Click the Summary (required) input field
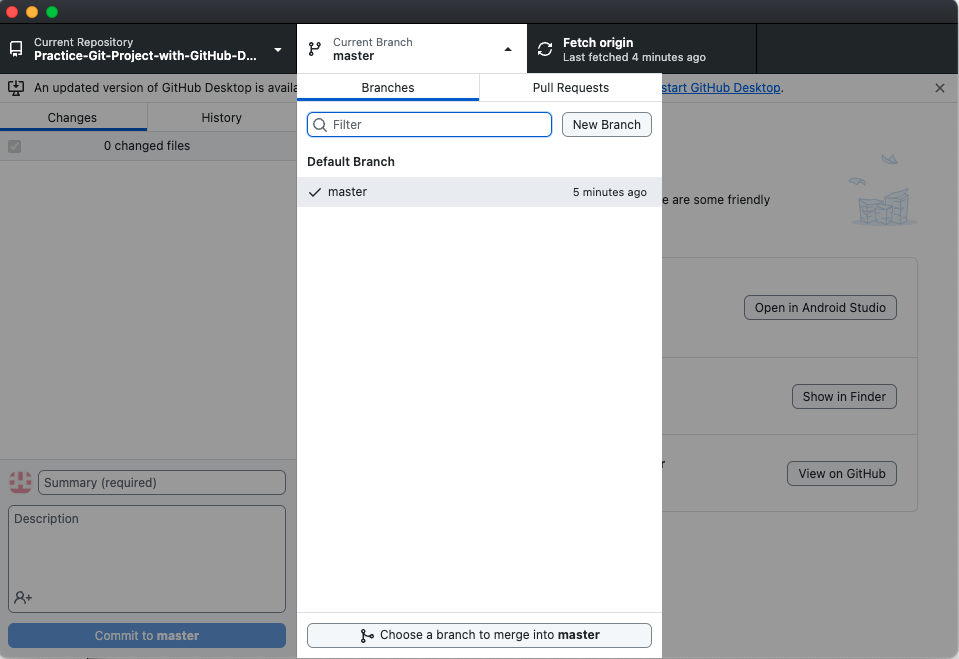This screenshot has height=659, width=959. coord(161,483)
